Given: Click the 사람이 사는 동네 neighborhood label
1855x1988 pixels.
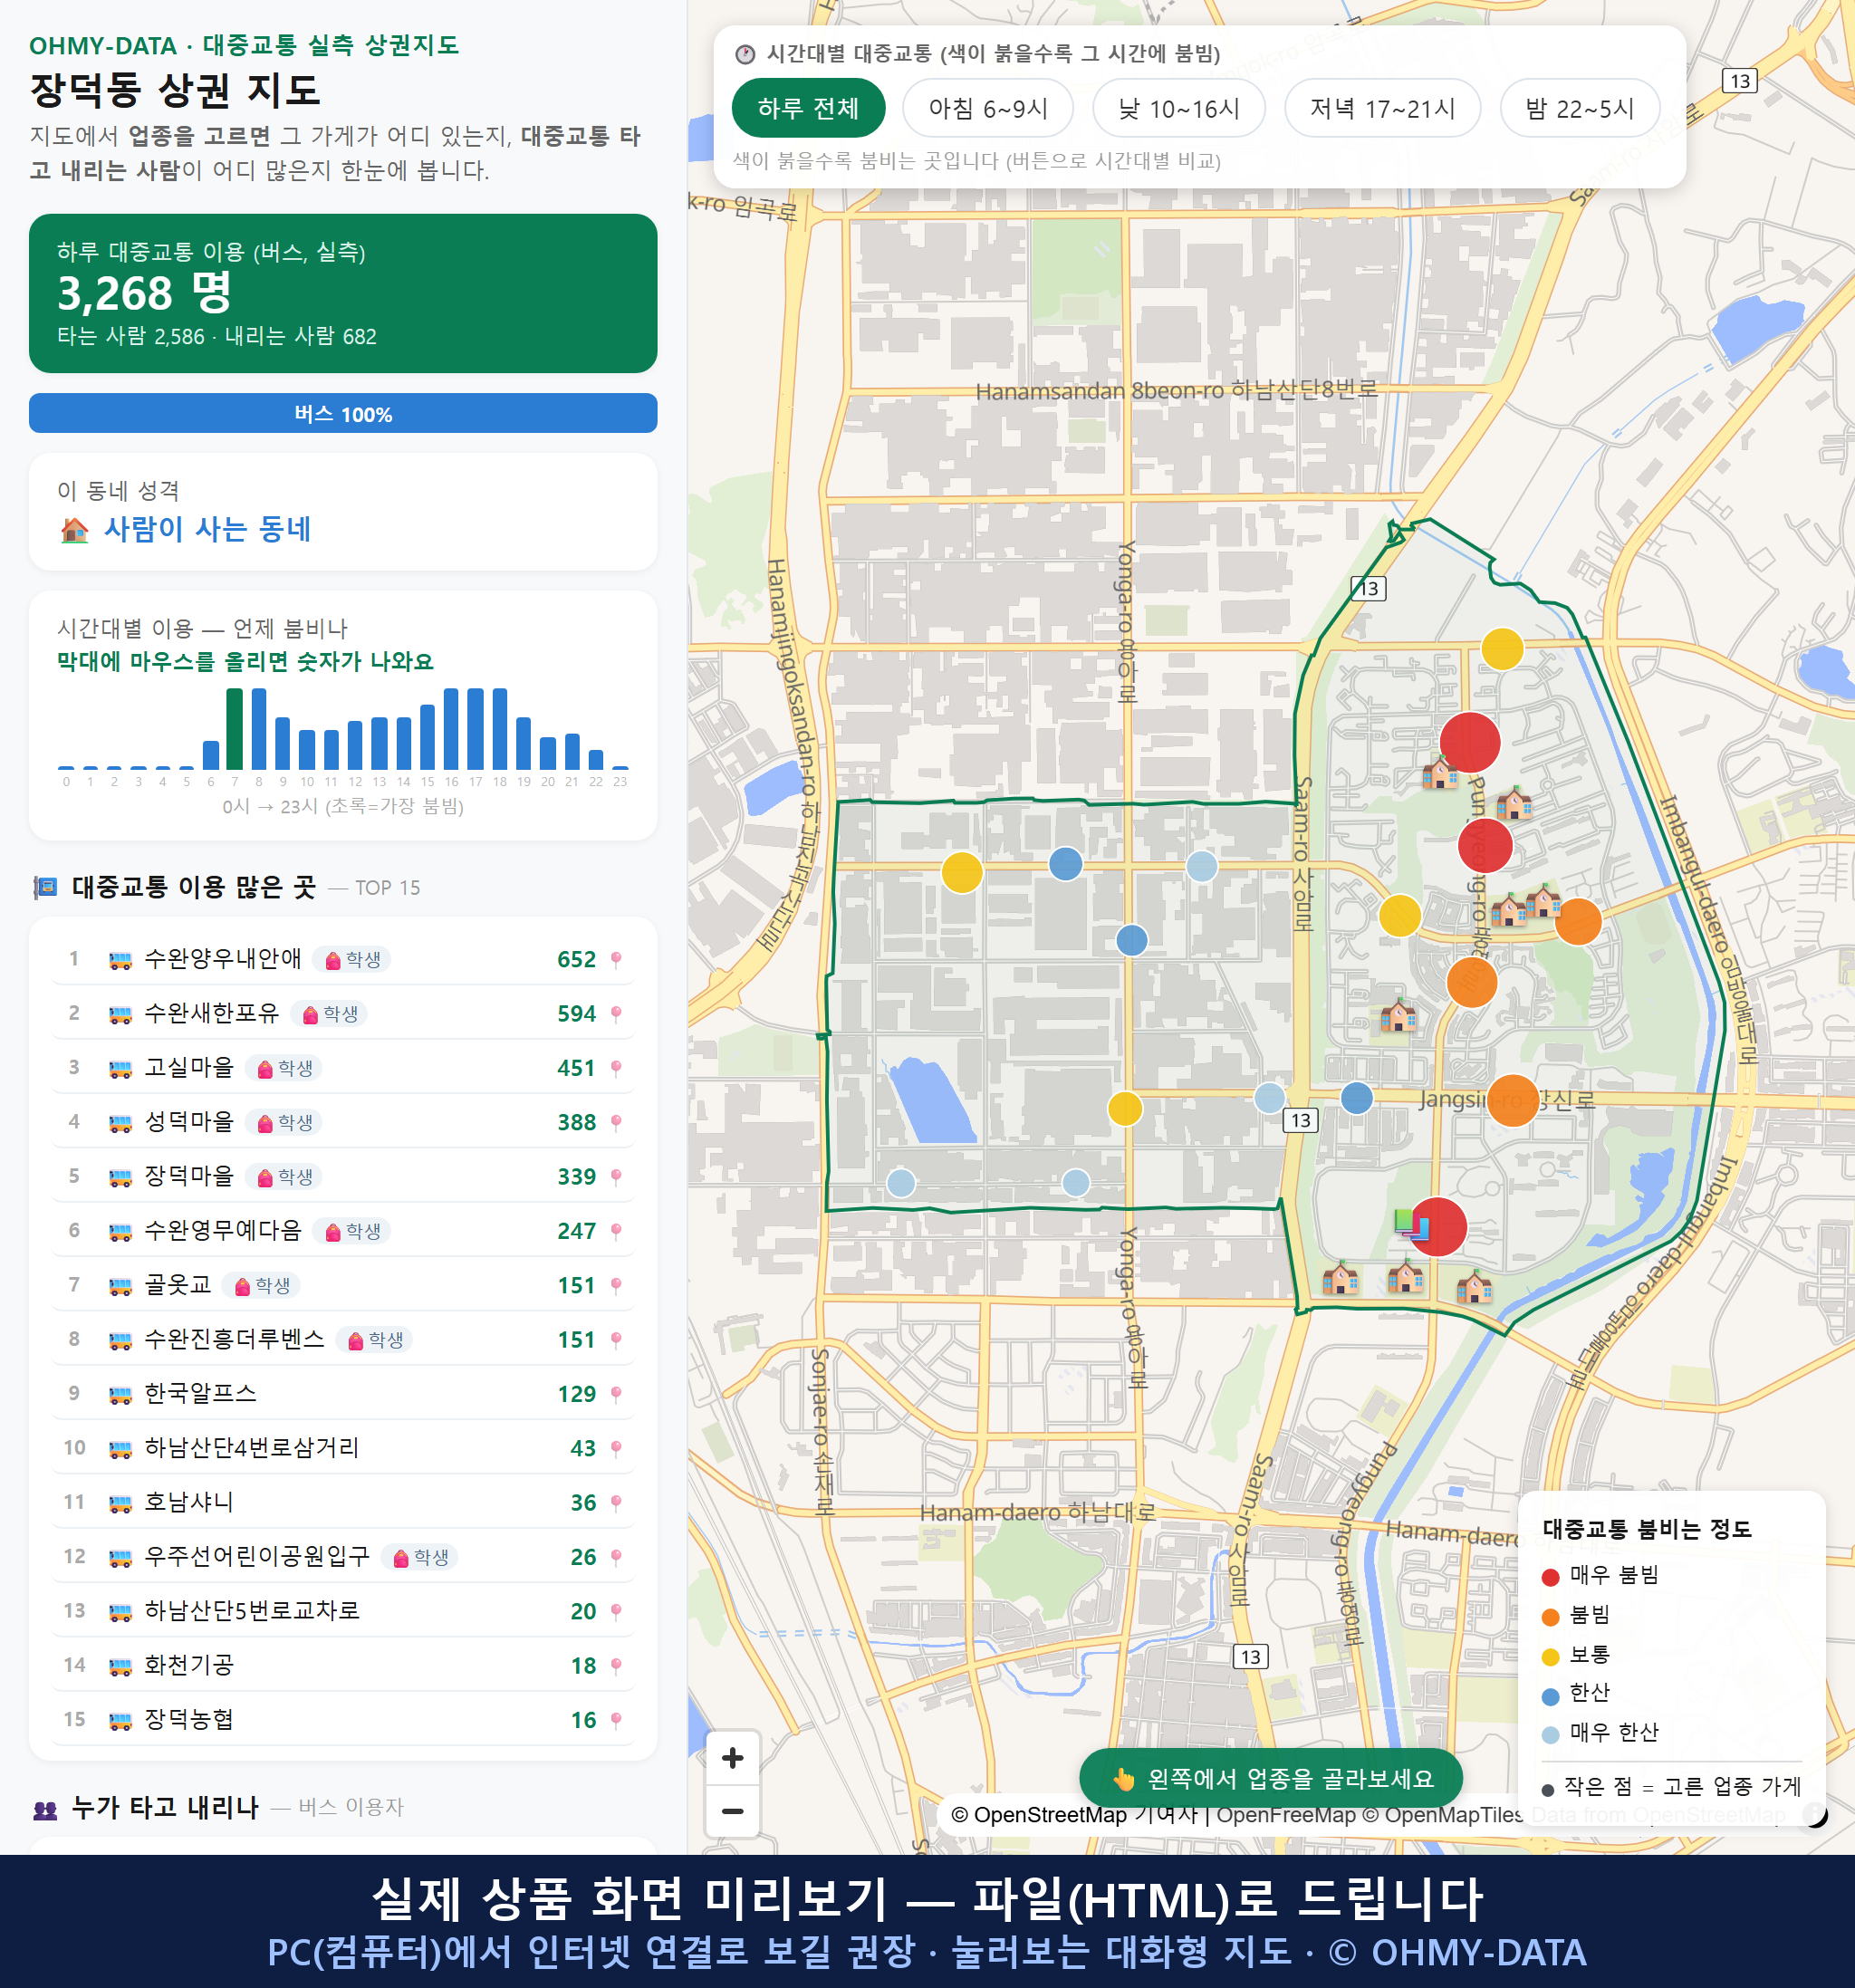Looking at the screenshot, I should [x=208, y=529].
